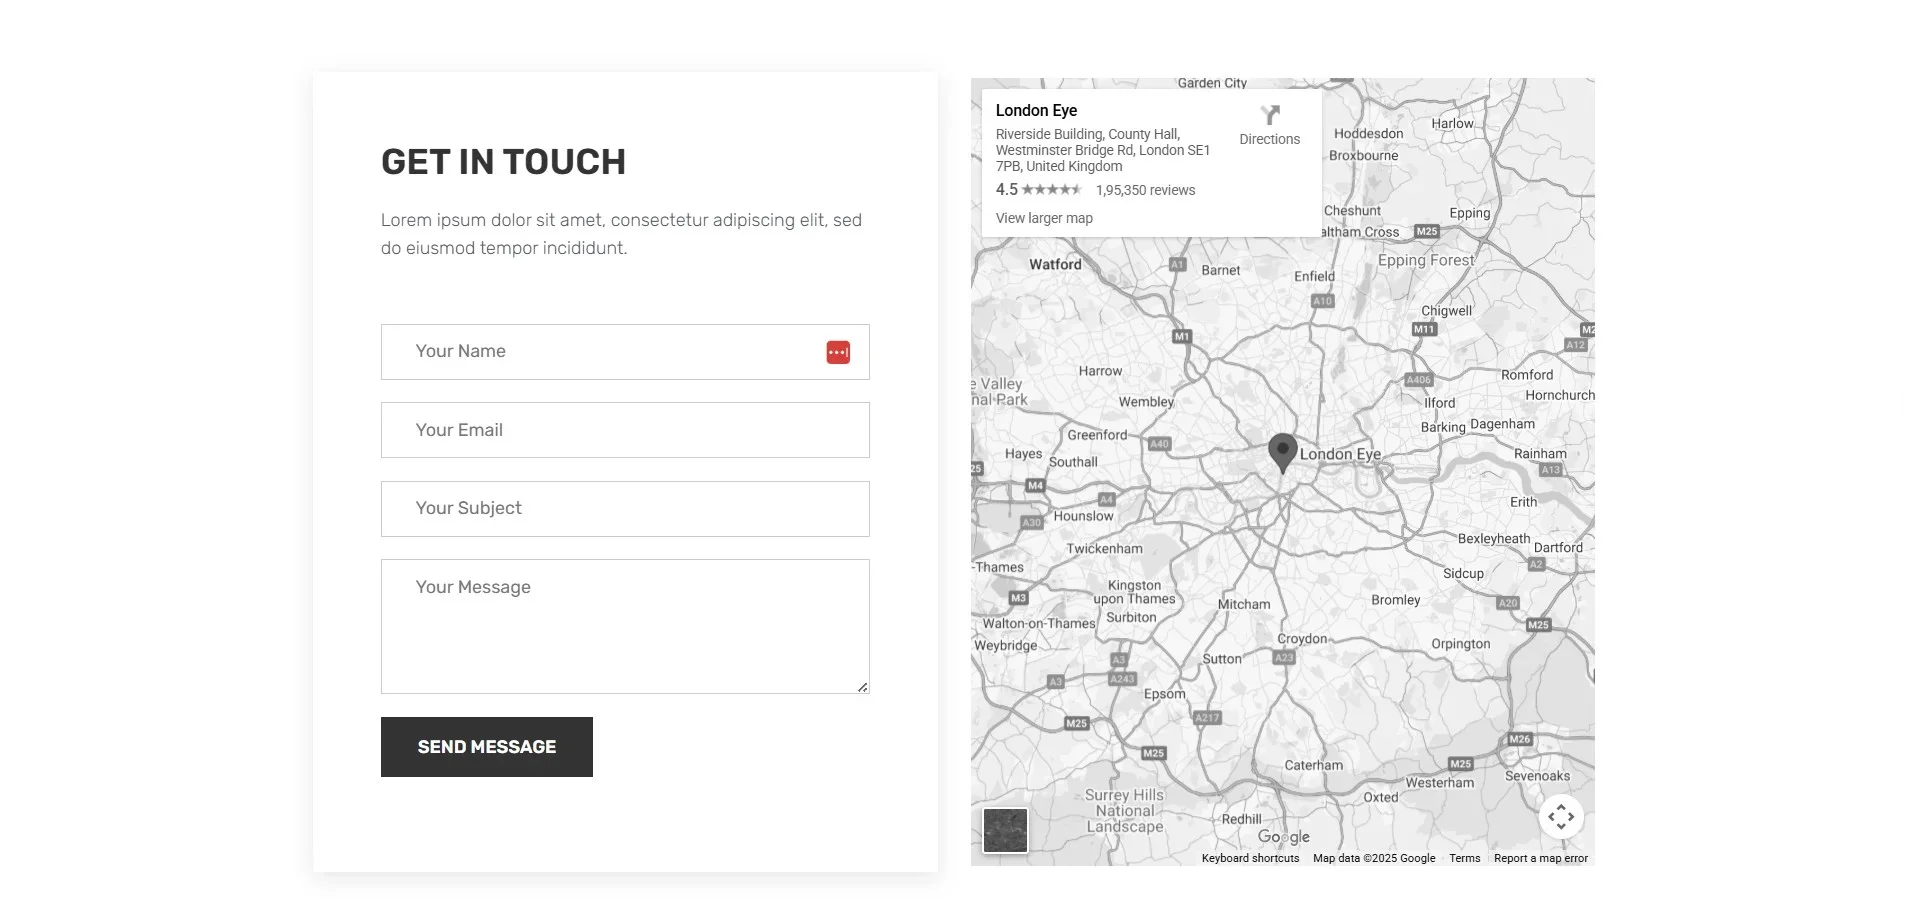This screenshot has height=912, width=1905.
Task: Click the London Eye title in place card
Action: click(1036, 111)
